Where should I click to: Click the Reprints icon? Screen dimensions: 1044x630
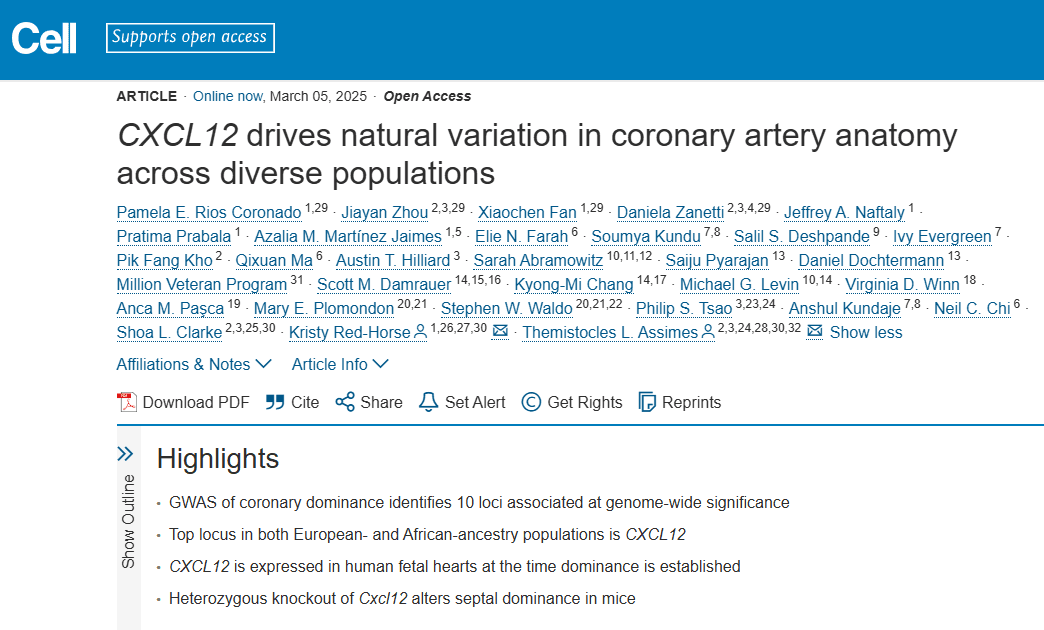pyautogui.click(x=647, y=402)
